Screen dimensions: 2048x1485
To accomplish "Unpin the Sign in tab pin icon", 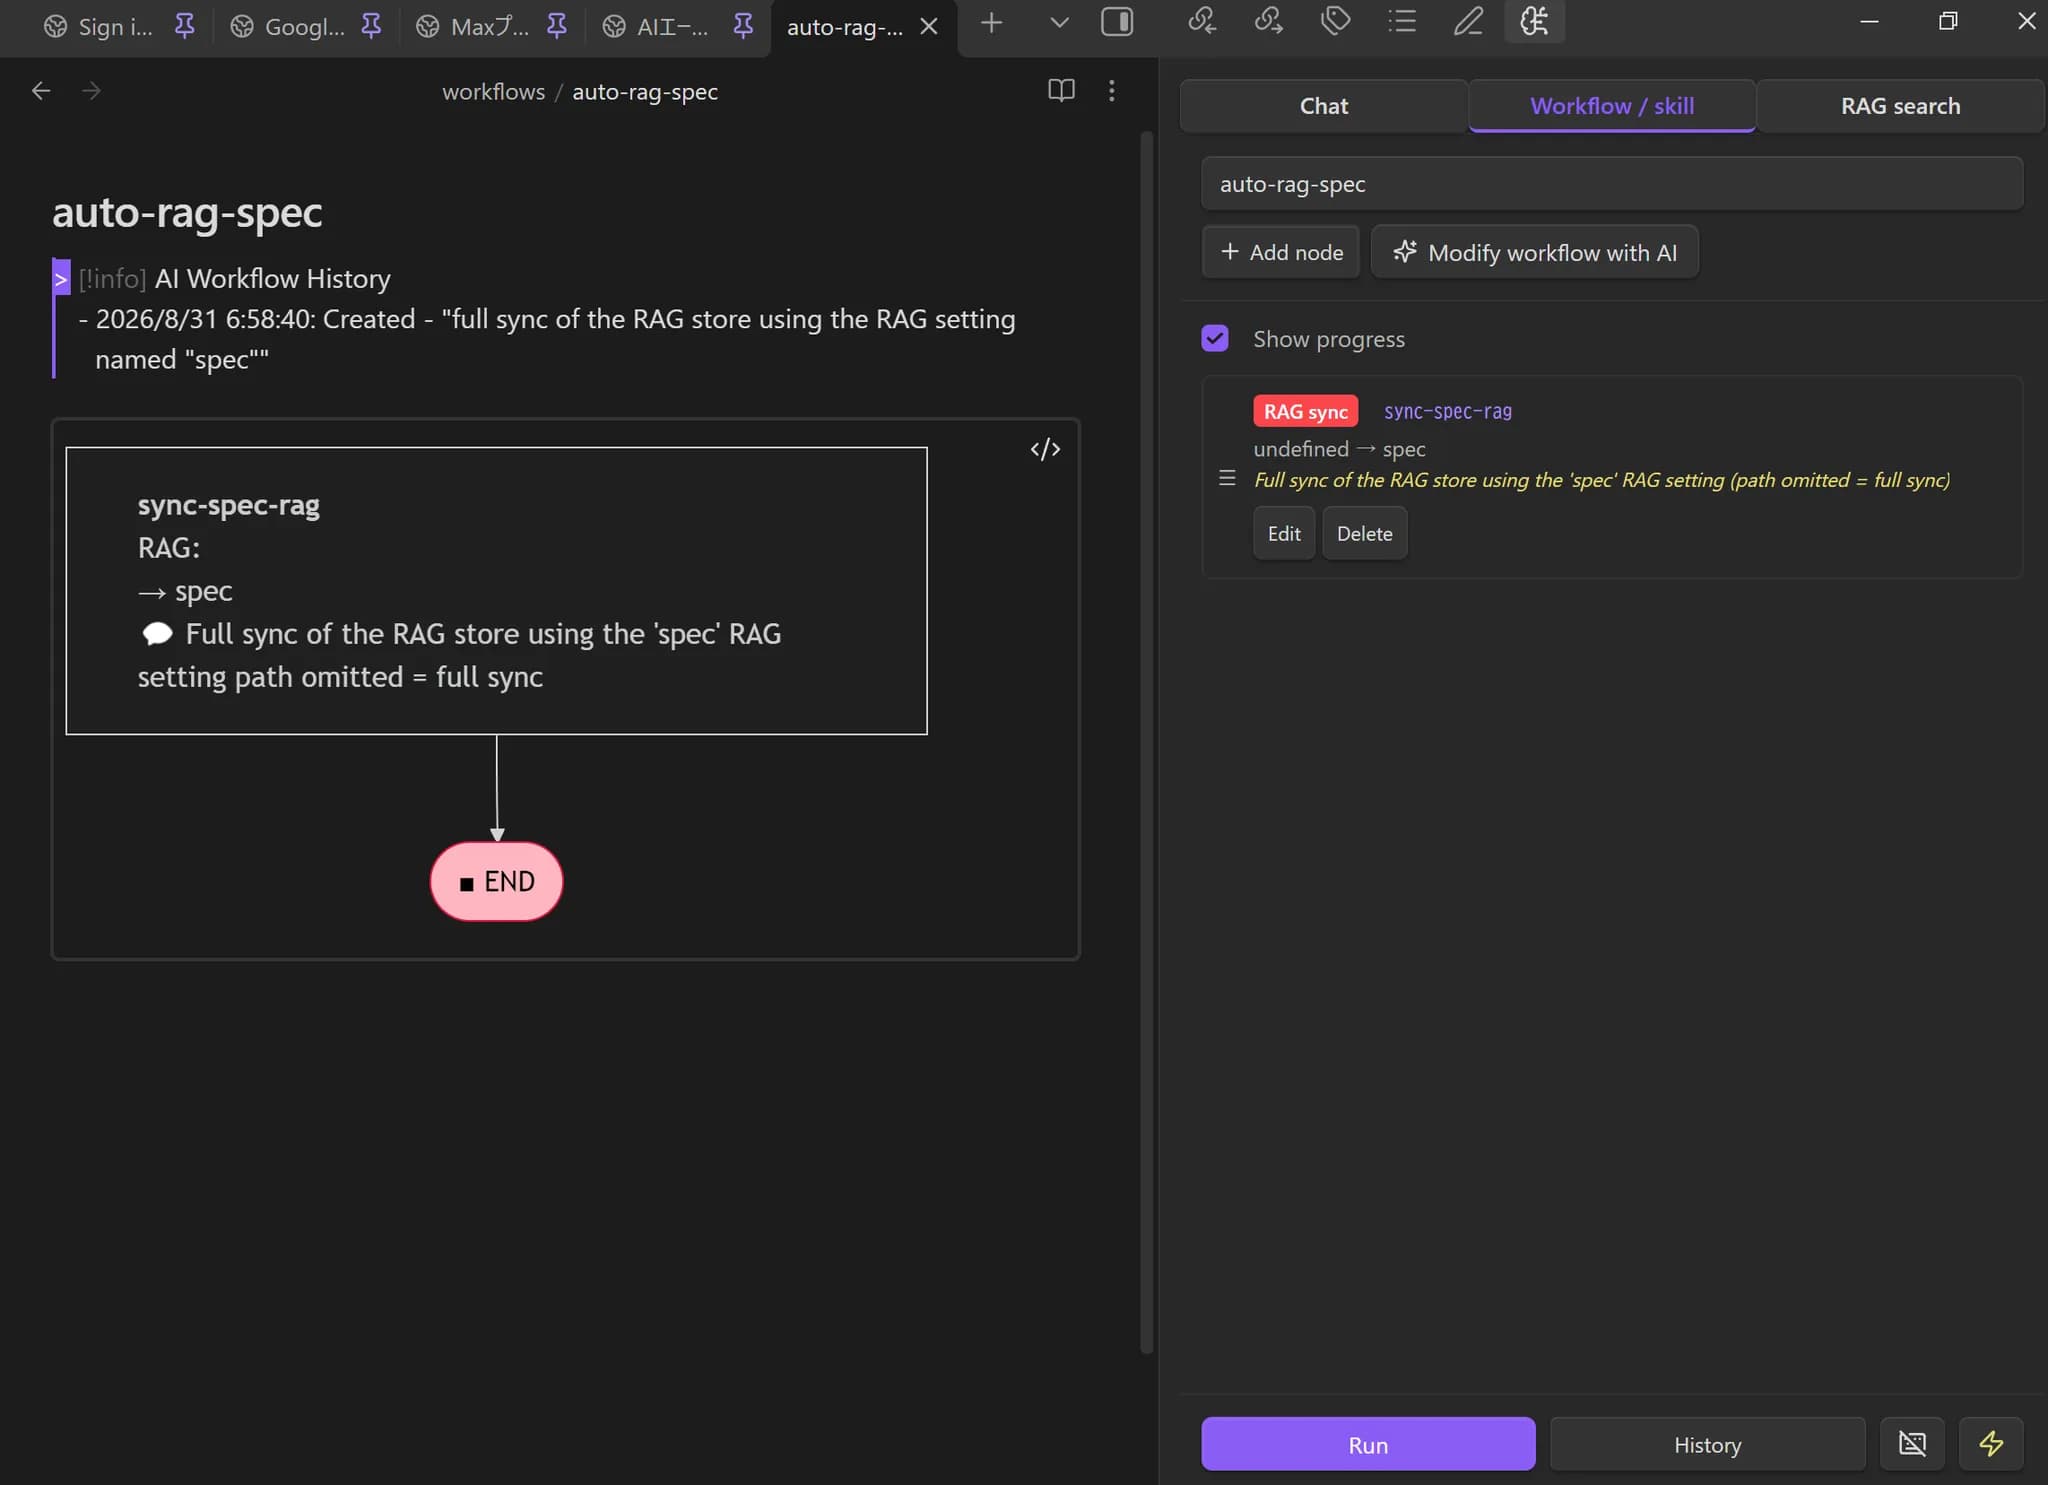I will coord(185,26).
